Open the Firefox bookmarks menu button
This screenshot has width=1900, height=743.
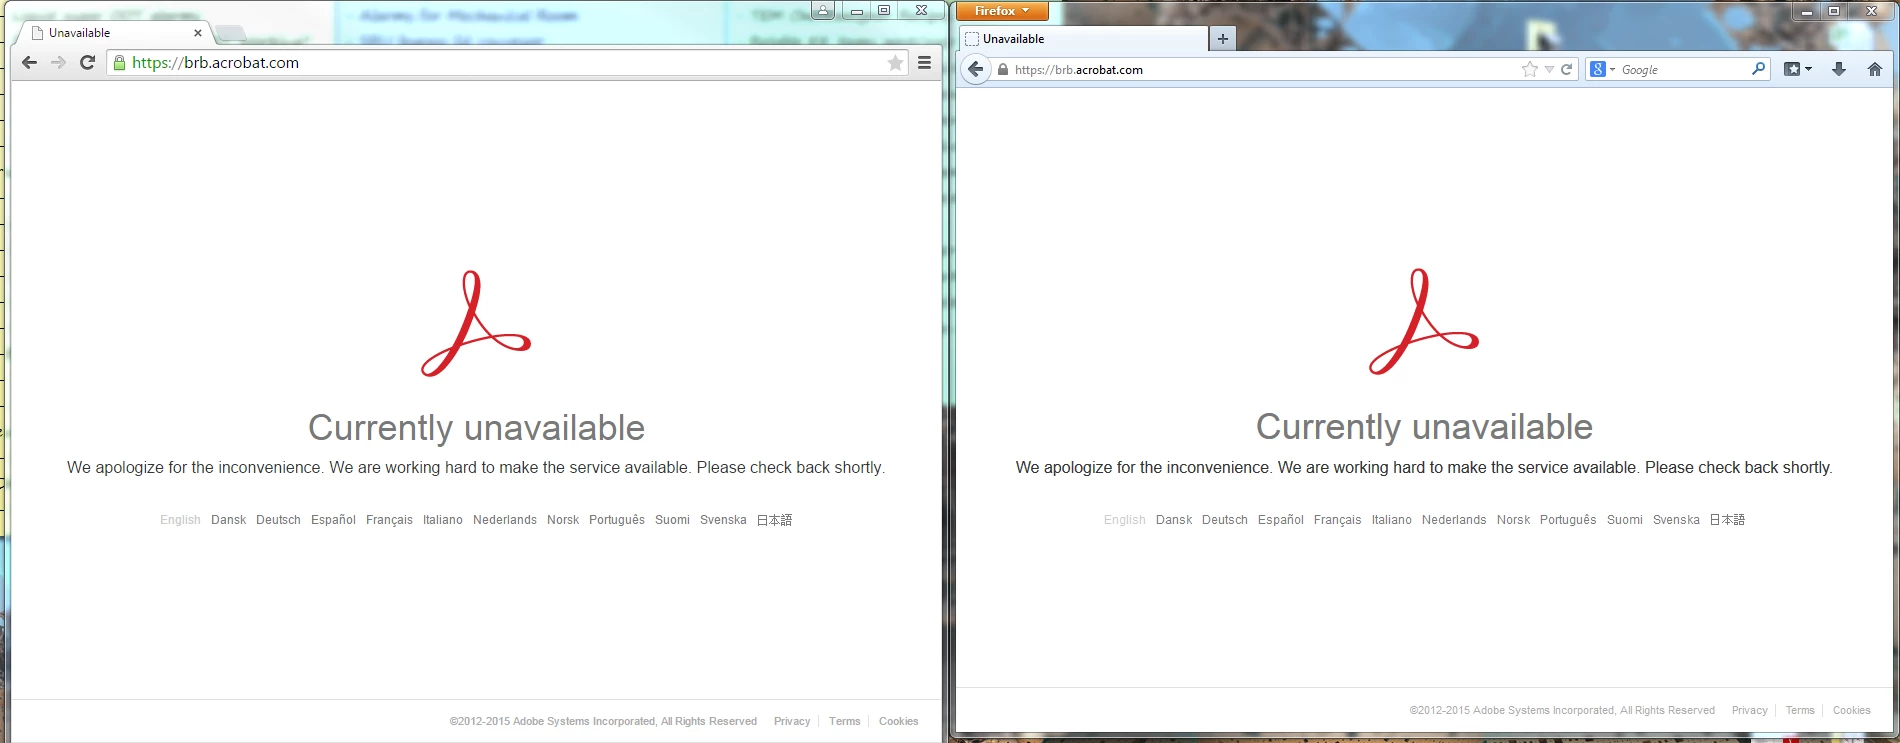(1797, 69)
